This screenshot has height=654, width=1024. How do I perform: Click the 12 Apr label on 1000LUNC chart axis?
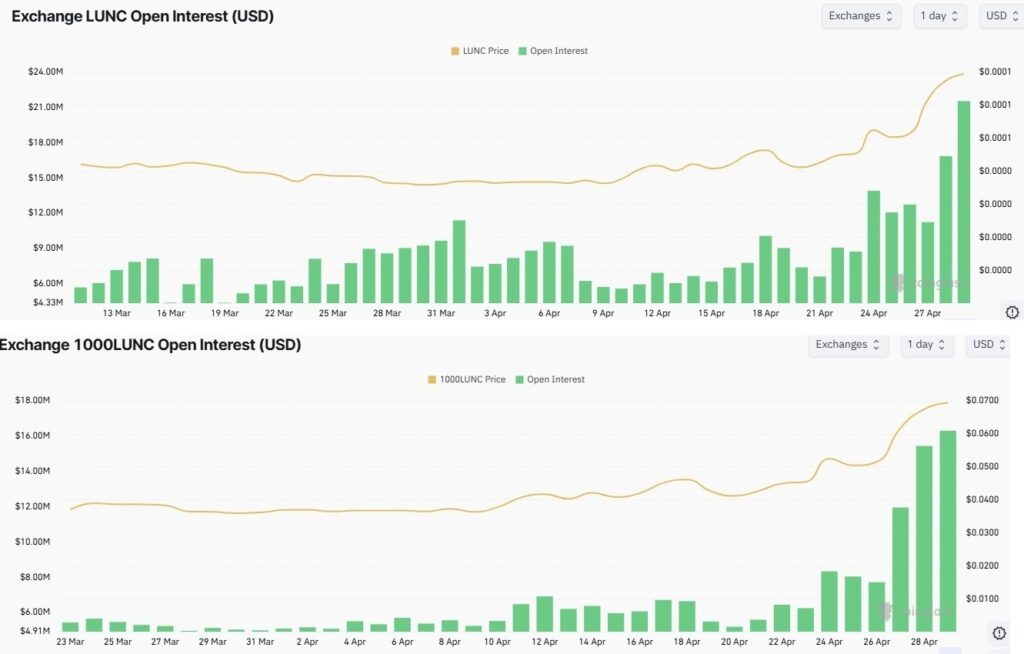tap(545, 642)
